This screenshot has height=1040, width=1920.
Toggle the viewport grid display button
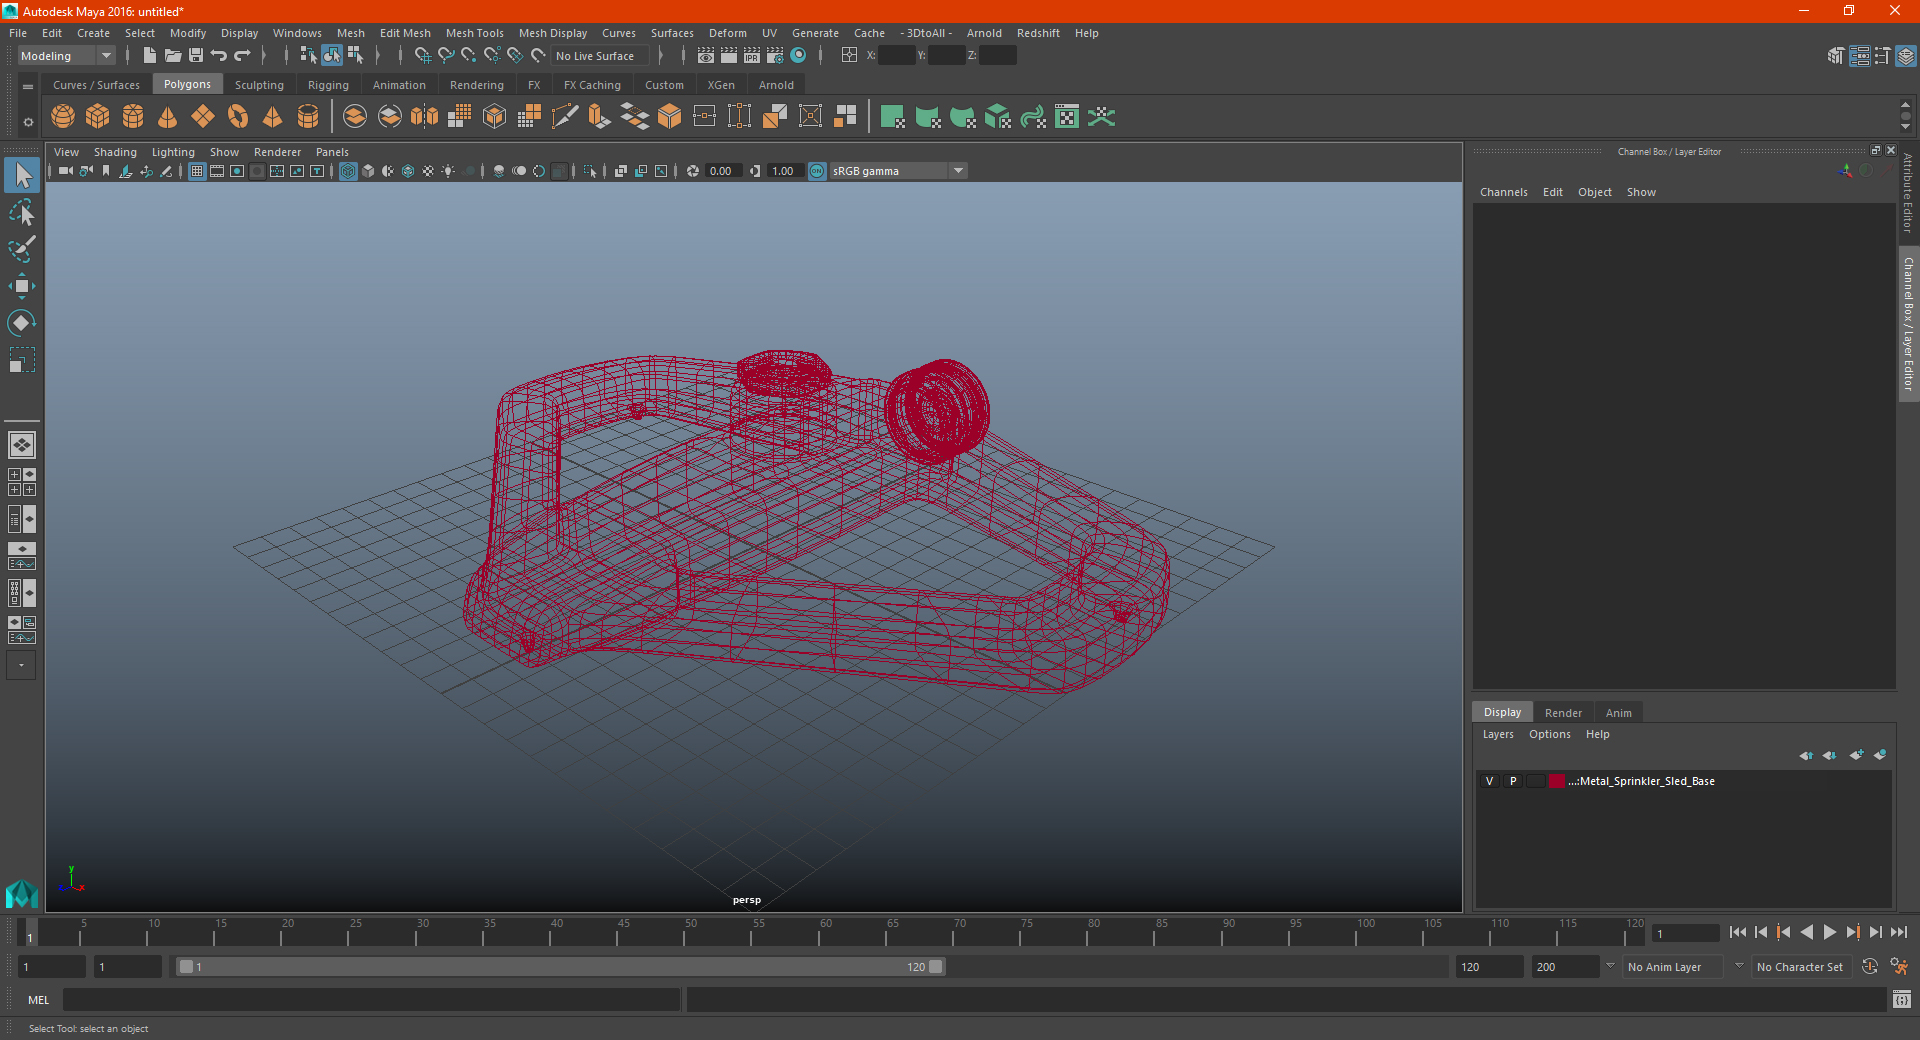(x=197, y=171)
